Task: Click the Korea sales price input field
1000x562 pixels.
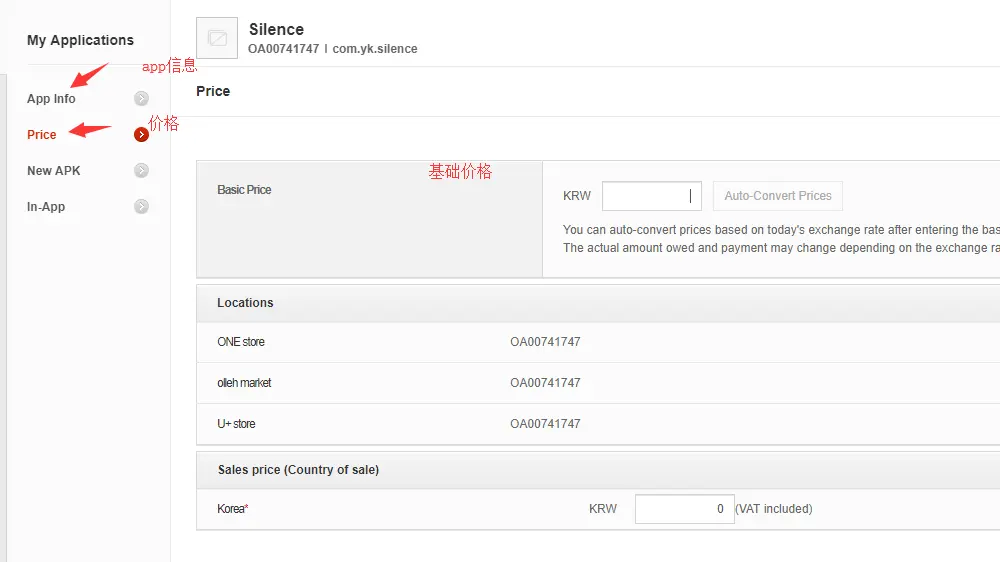Action: click(x=684, y=509)
